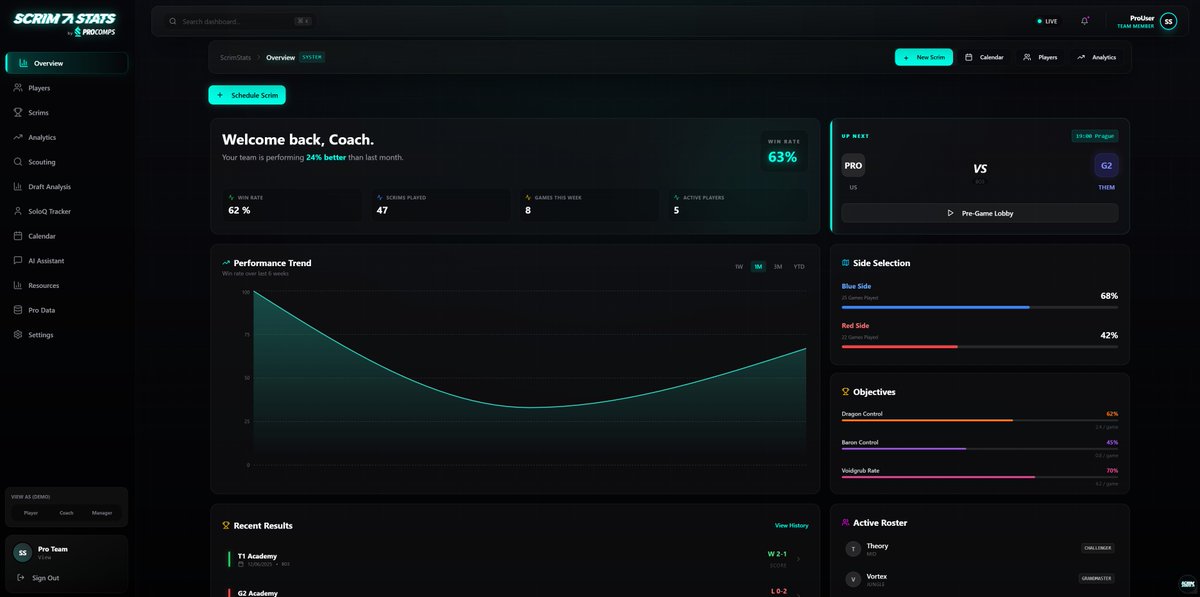The image size is (1200, 597).
Task: Click the people icon on Players button
Action: 1027,57
